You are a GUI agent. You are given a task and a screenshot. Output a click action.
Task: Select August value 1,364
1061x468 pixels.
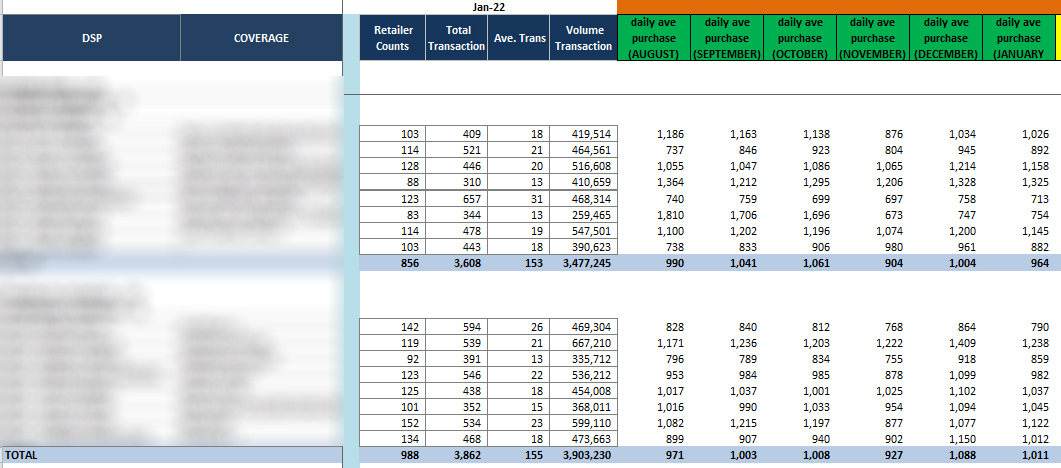click(670, 182)
